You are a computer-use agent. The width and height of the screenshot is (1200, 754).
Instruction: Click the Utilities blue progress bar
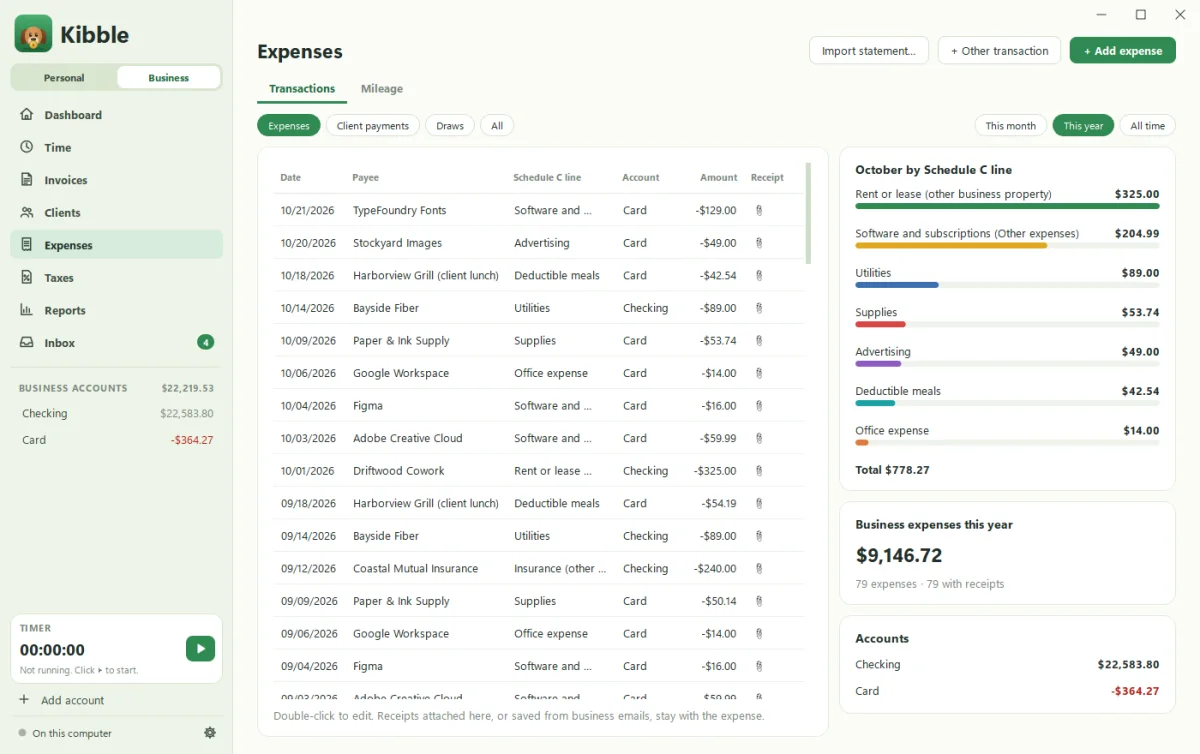pos(897,285)
